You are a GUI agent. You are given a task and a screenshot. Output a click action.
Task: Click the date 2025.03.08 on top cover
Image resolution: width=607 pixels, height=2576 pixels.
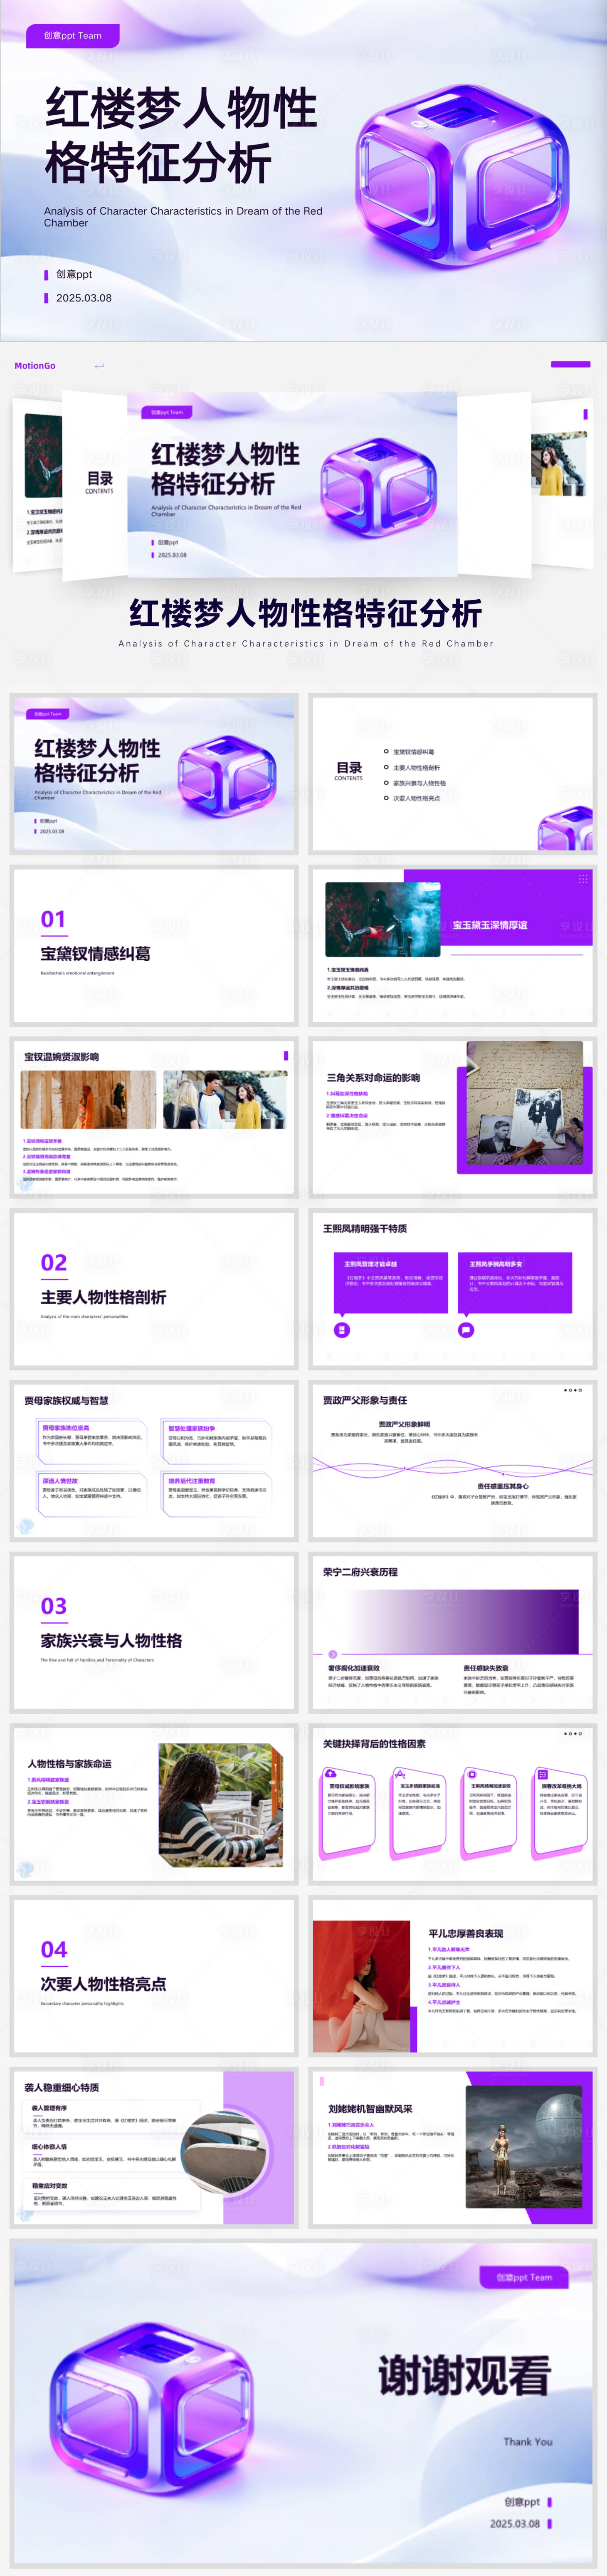click(84, 298)
